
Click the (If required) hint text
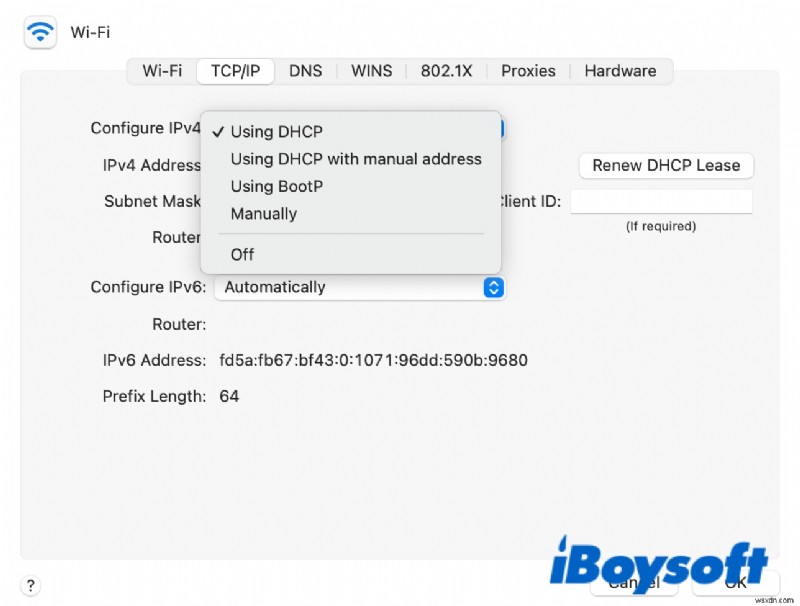pyautogui.click(x=661, y=226)
